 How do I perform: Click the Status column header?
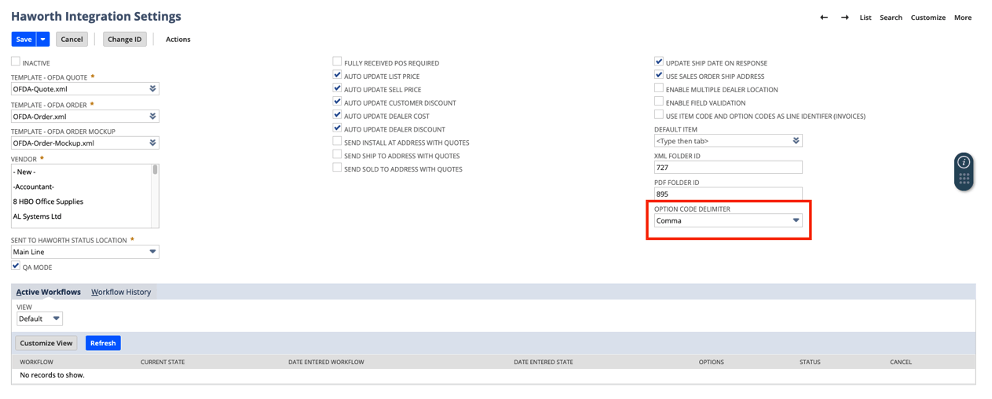coord(810,362)
